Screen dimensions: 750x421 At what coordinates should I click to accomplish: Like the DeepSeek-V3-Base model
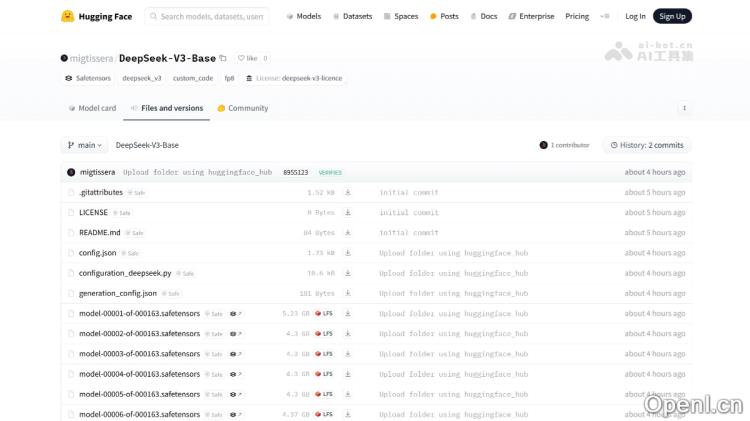[x=247, y=58]
